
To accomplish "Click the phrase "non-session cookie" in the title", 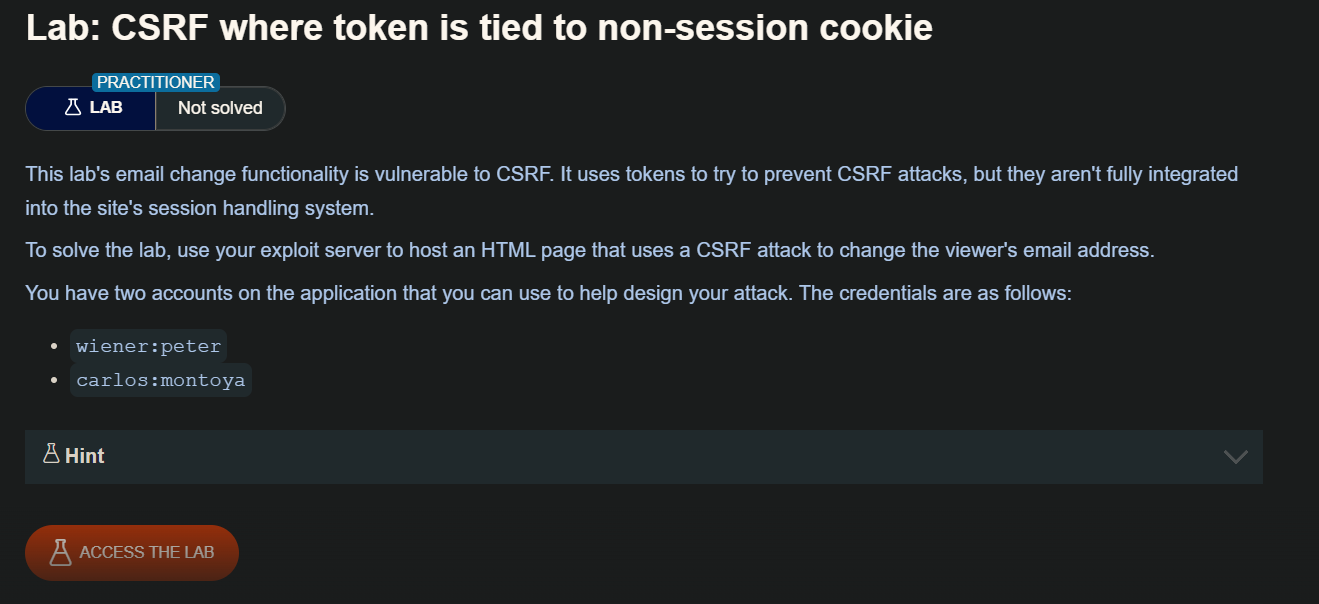I will (765, 28).
